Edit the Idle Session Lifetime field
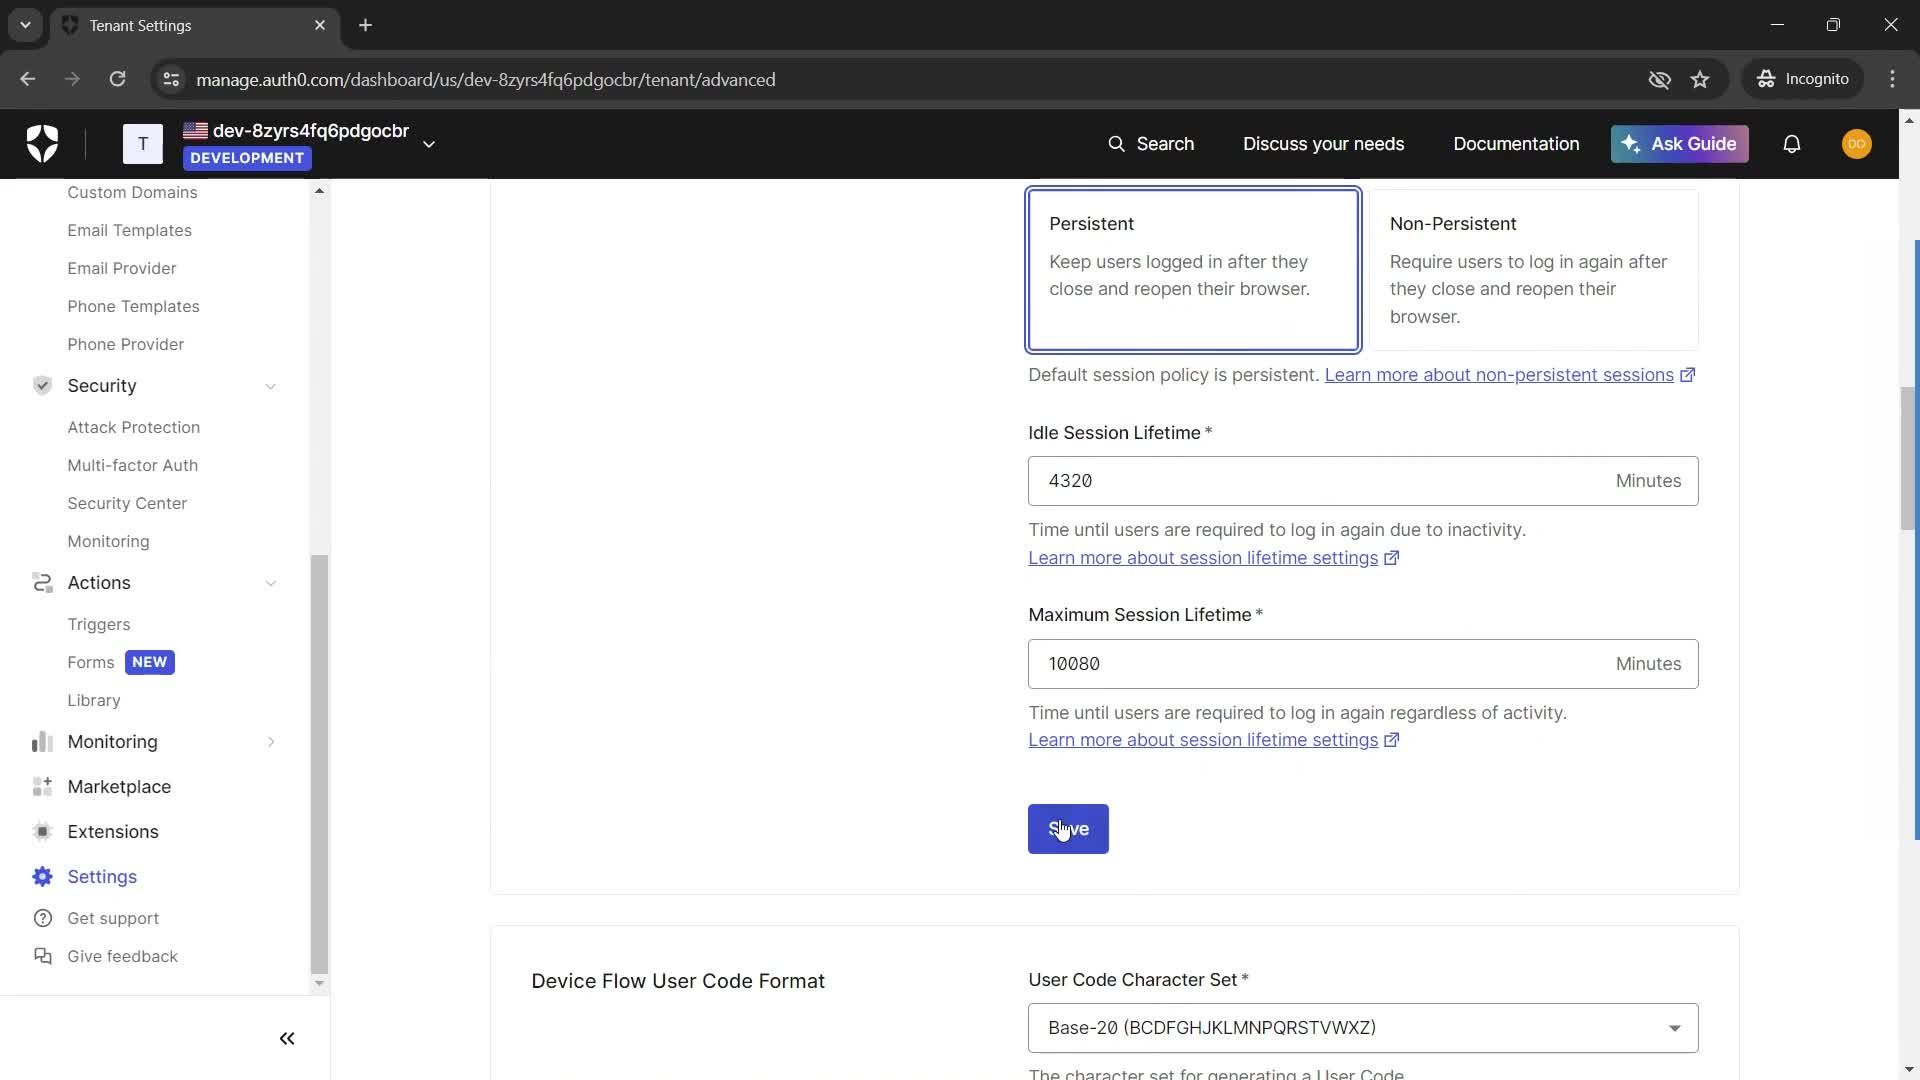Screen dimensions: 1920x1080 pos(1363,481)
